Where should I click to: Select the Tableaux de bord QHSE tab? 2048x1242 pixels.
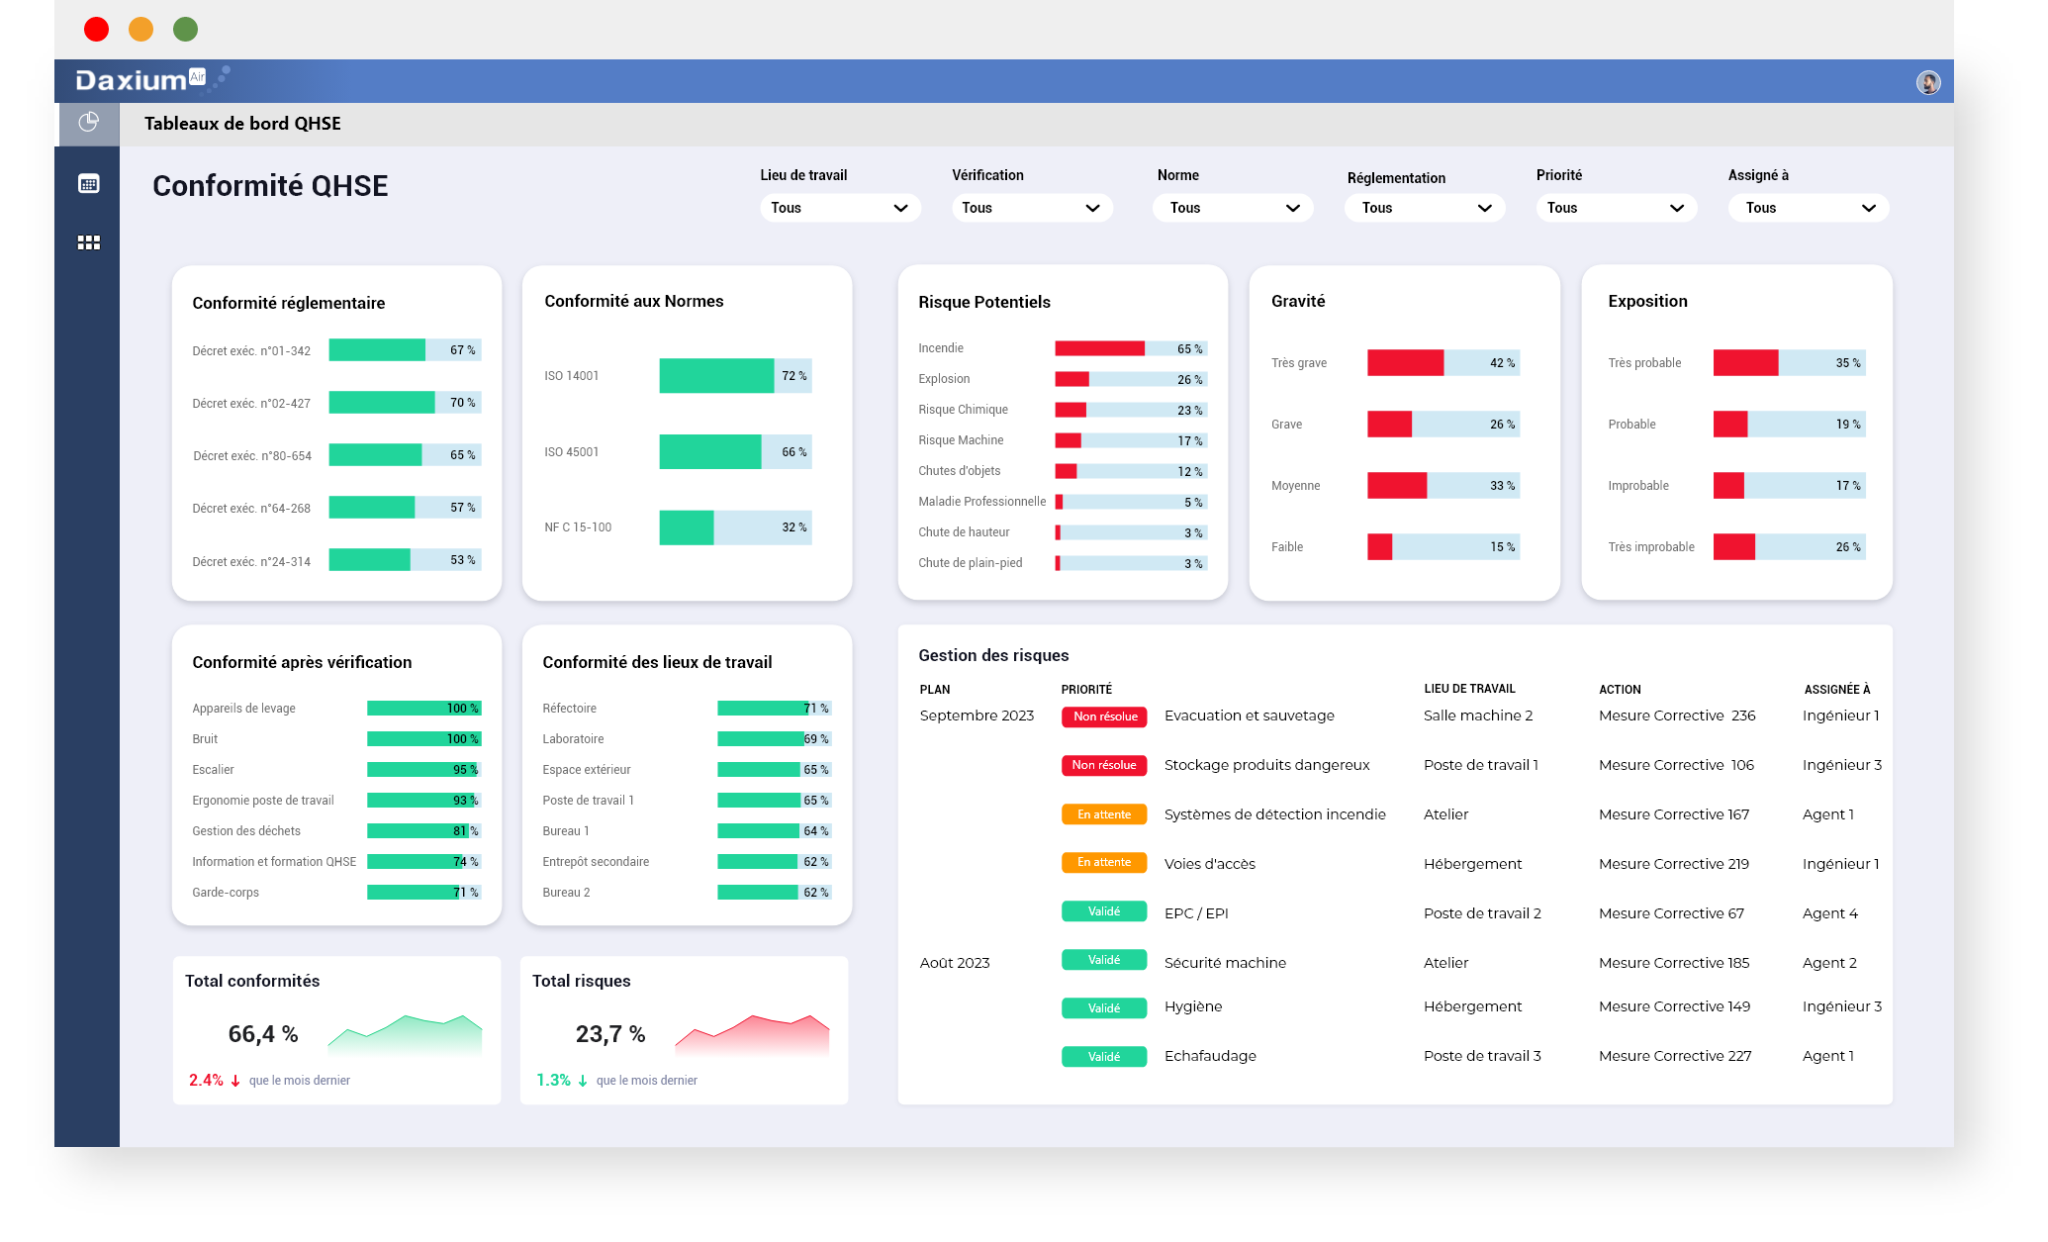pos(242,124)
